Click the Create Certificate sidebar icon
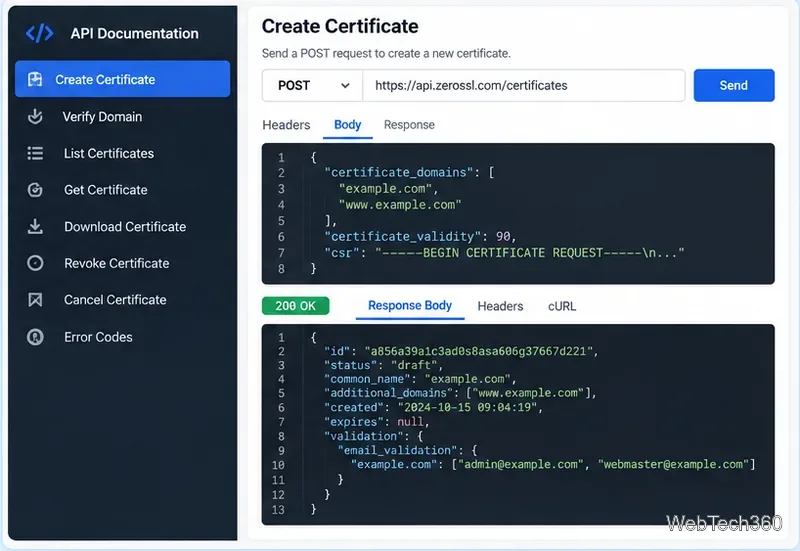The image size is (800, 551). [35, 79]
